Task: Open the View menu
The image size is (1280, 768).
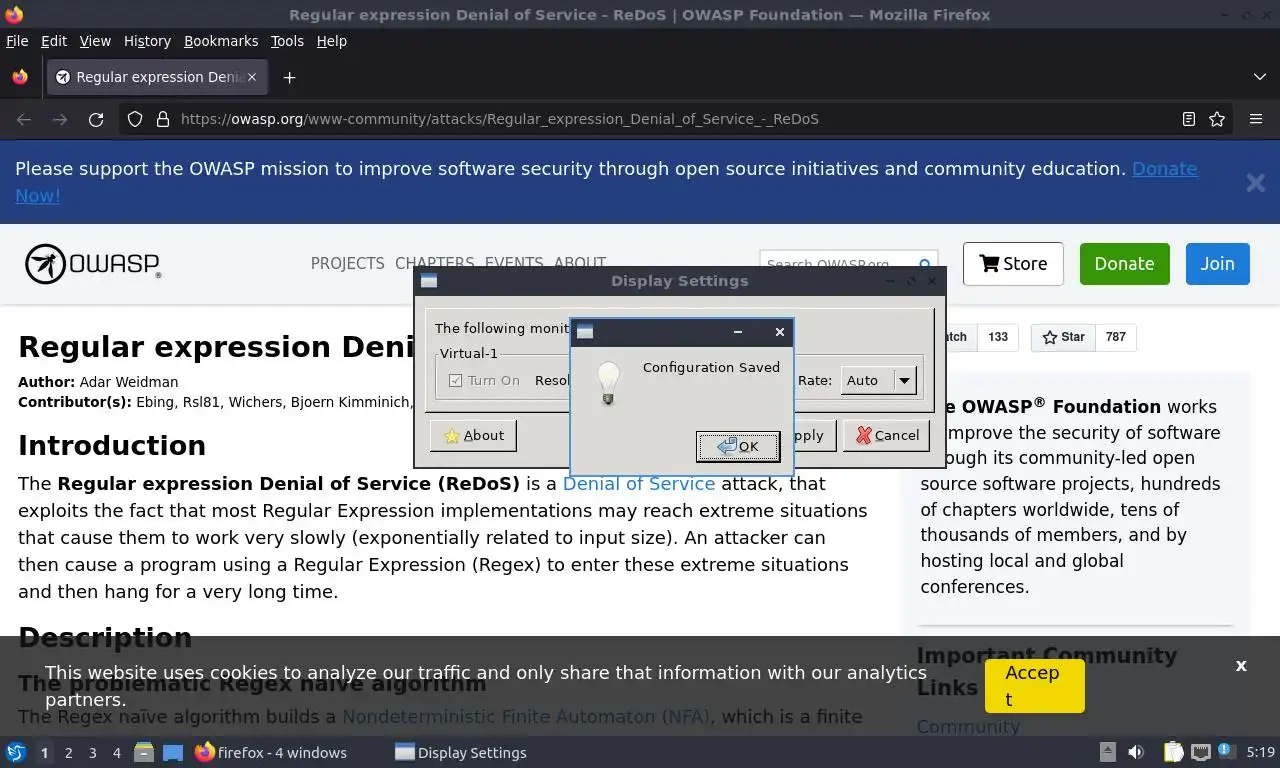Action: pos(95,41)
